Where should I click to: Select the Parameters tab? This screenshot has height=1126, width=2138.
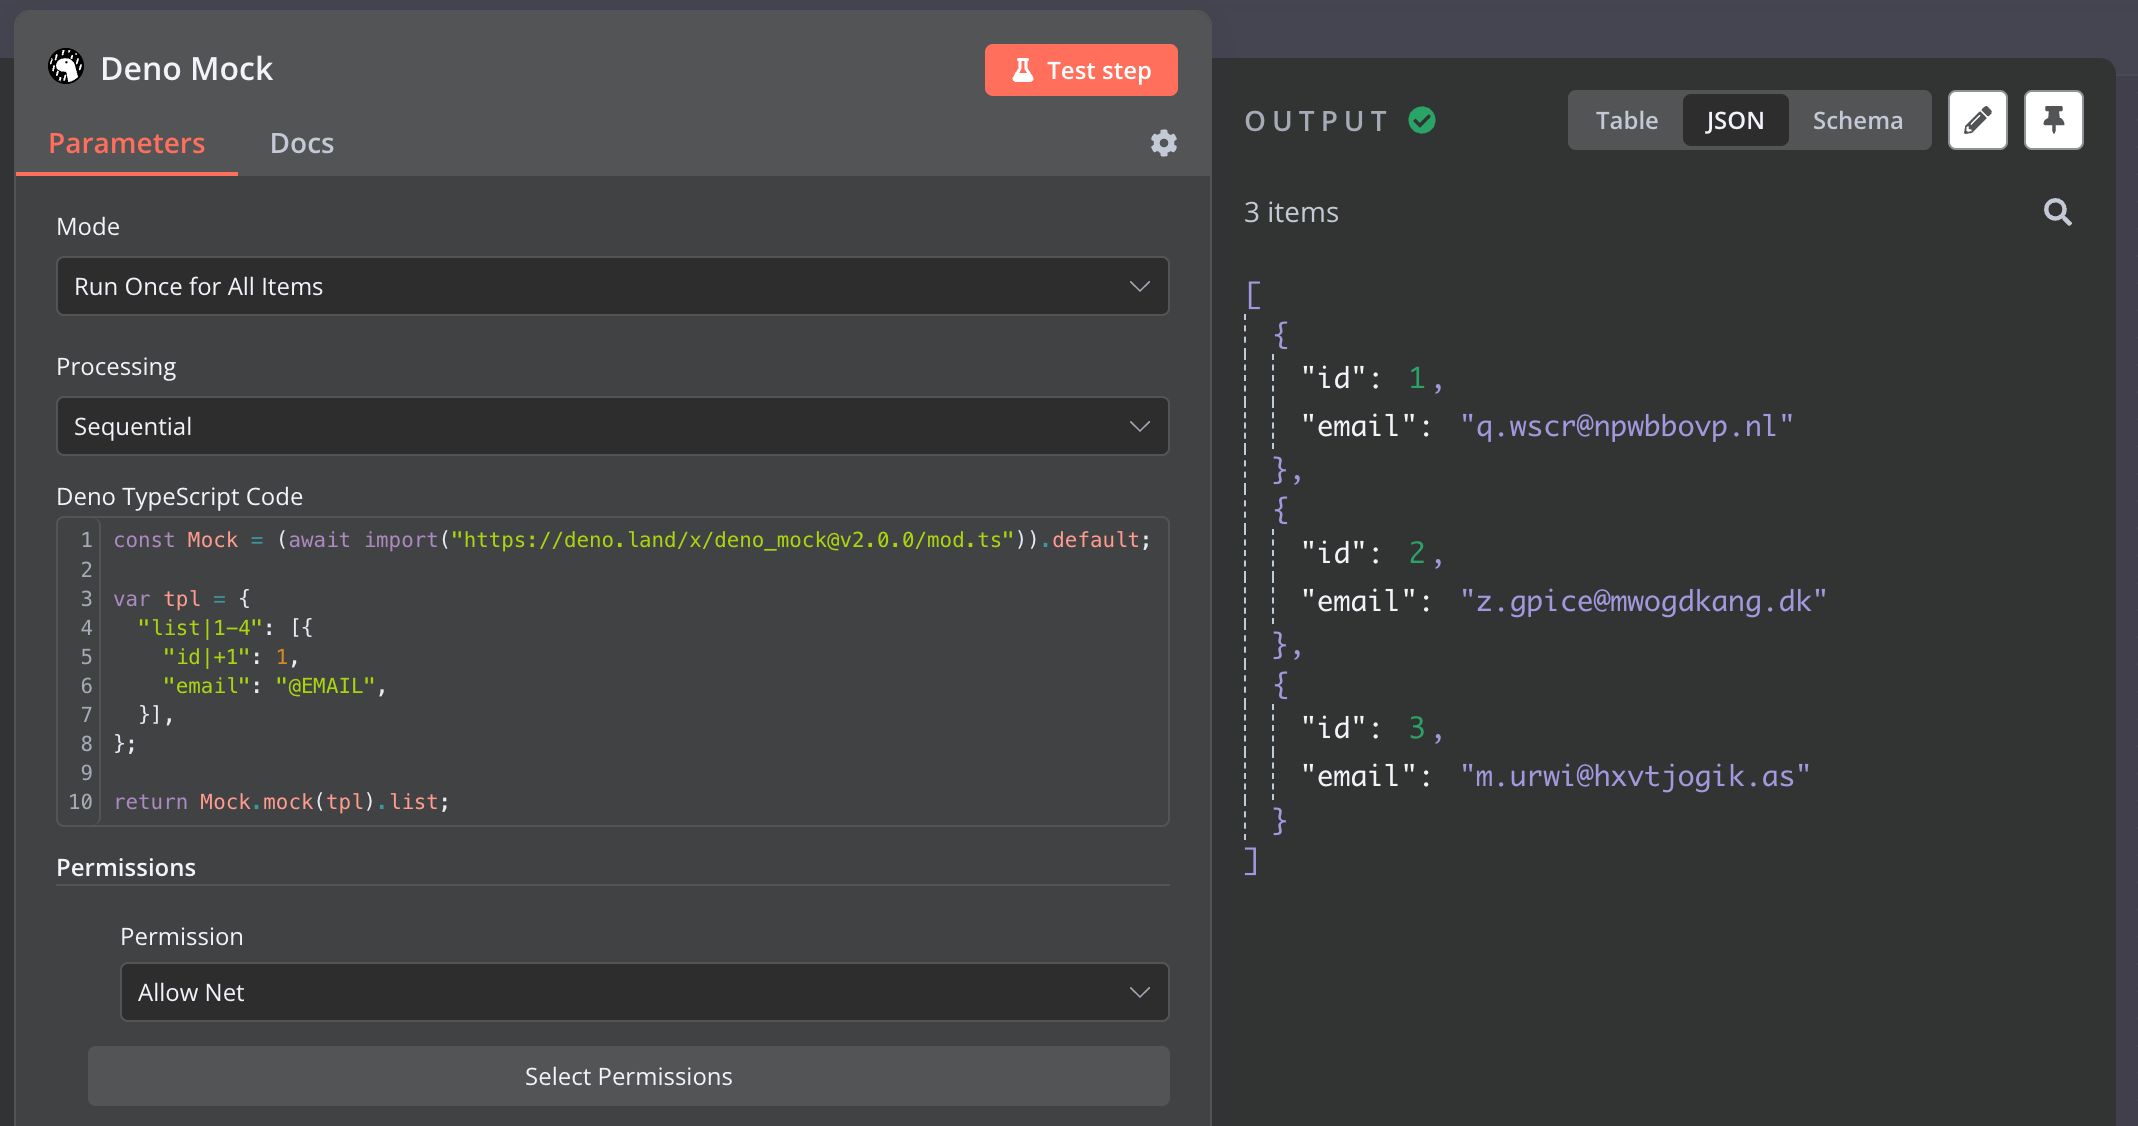(x=127, y=143)
